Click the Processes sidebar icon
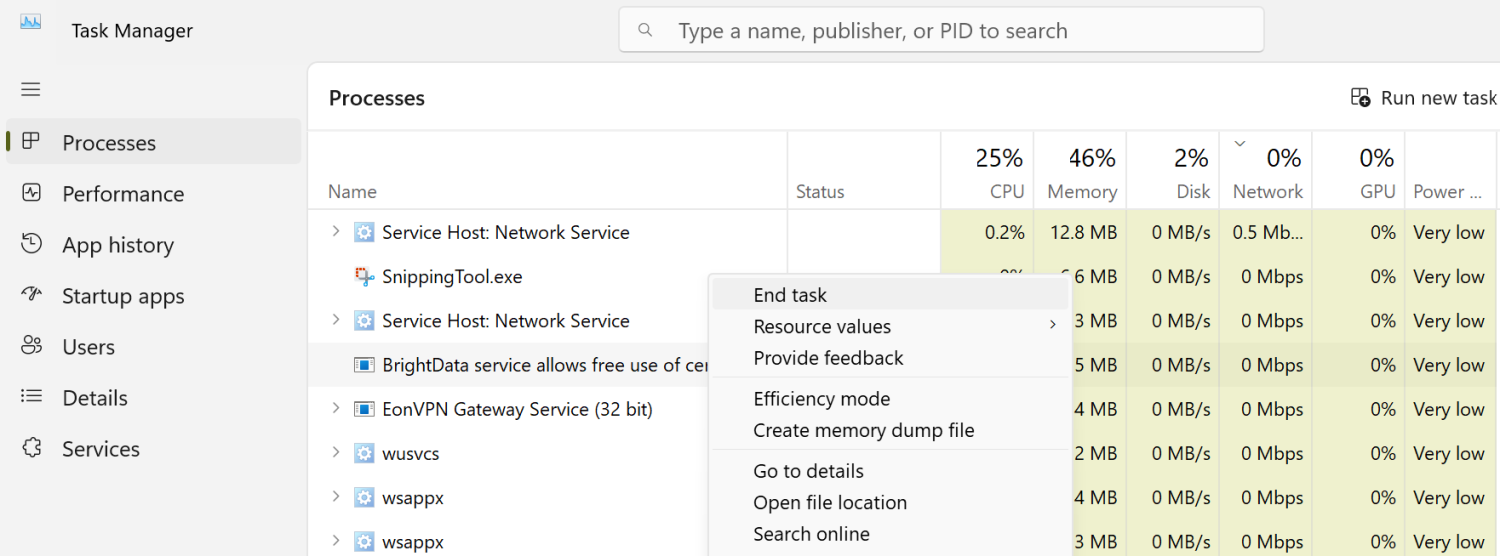This screenshot has height=556, width=1500. pyautogui.click(x=31, y=142)
